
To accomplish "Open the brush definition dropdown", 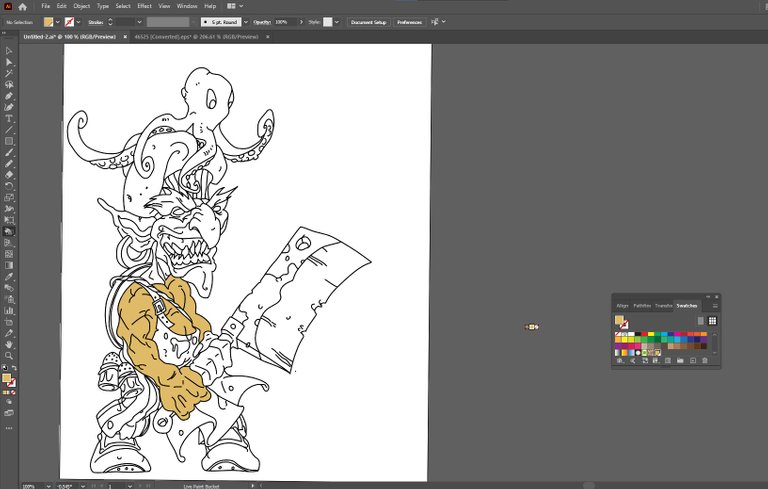I will [x=245, y=22].
